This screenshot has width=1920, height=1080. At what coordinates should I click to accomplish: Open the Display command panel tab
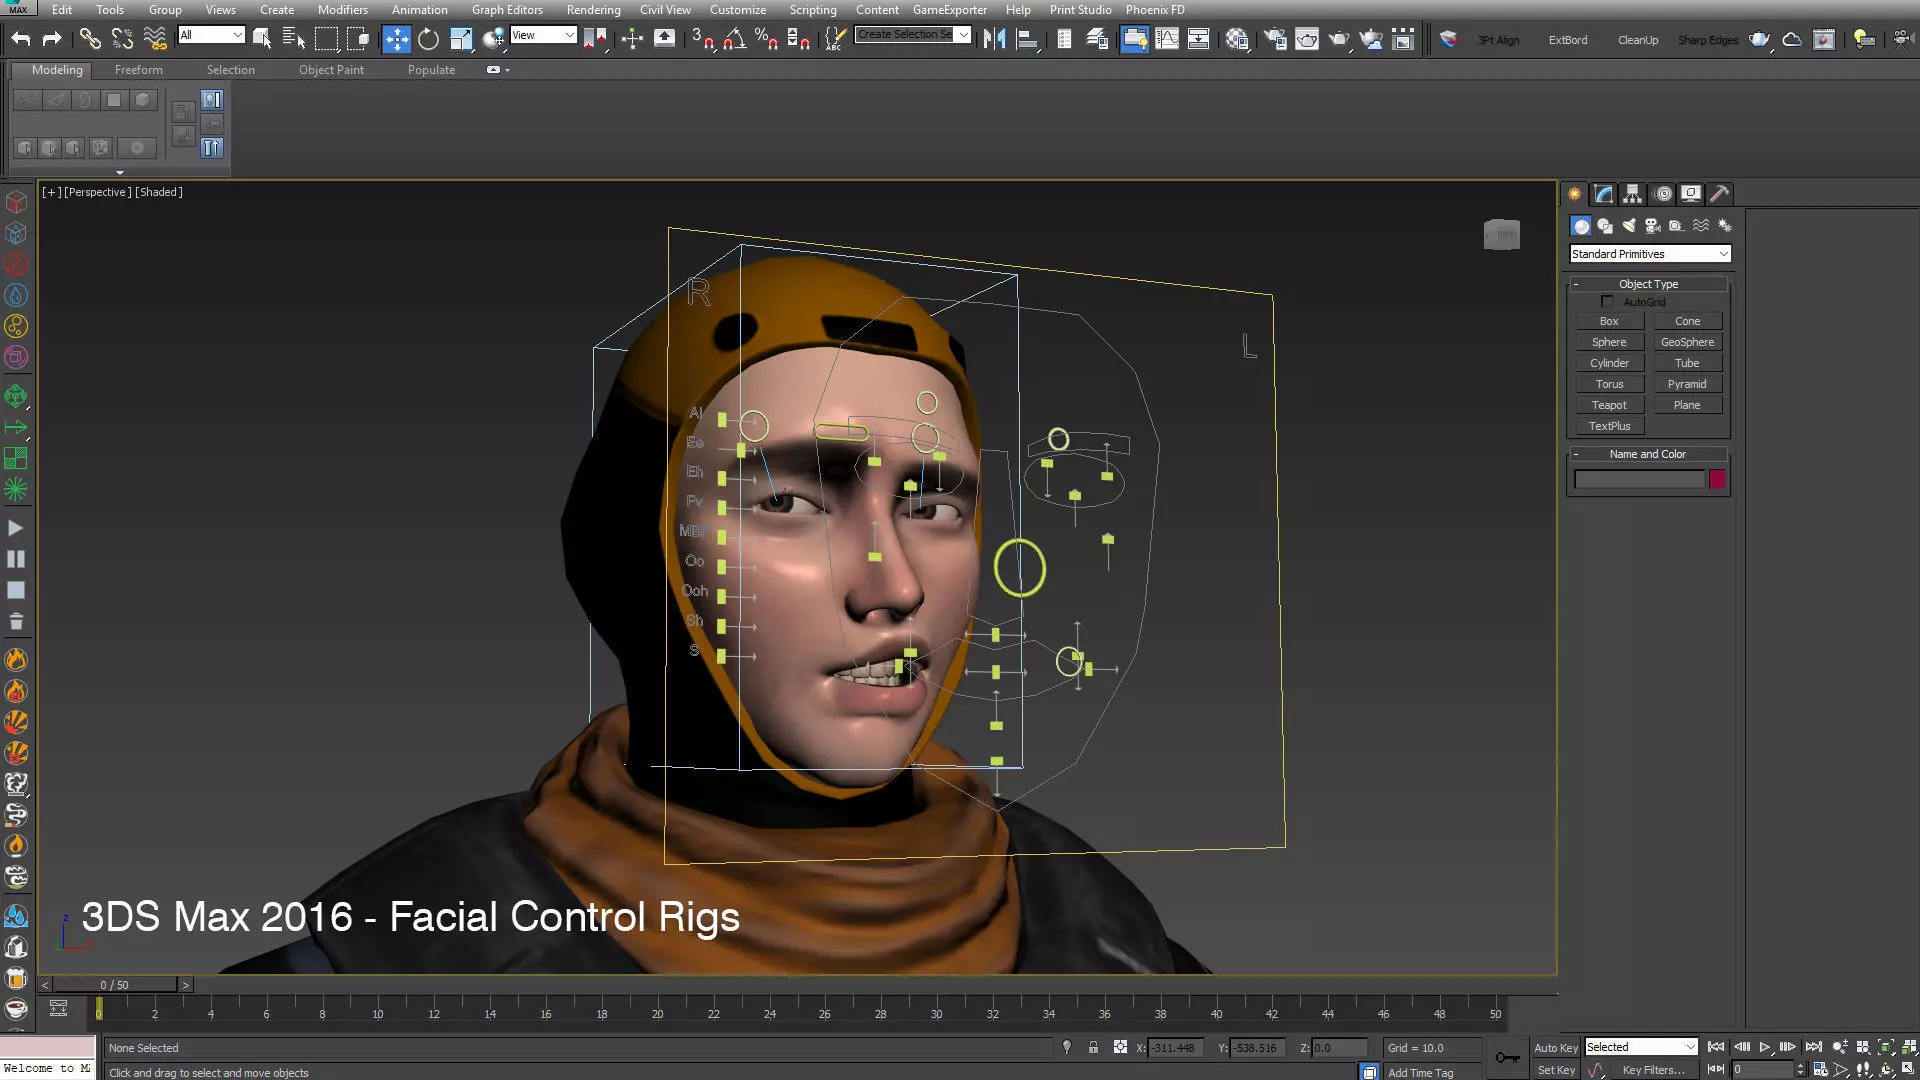(1691, 194)
